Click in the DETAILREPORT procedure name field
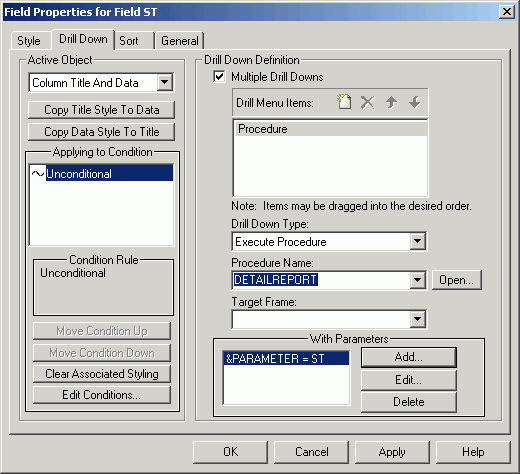The width and height of the screenshot is (520, 474). tap(321, 280)
